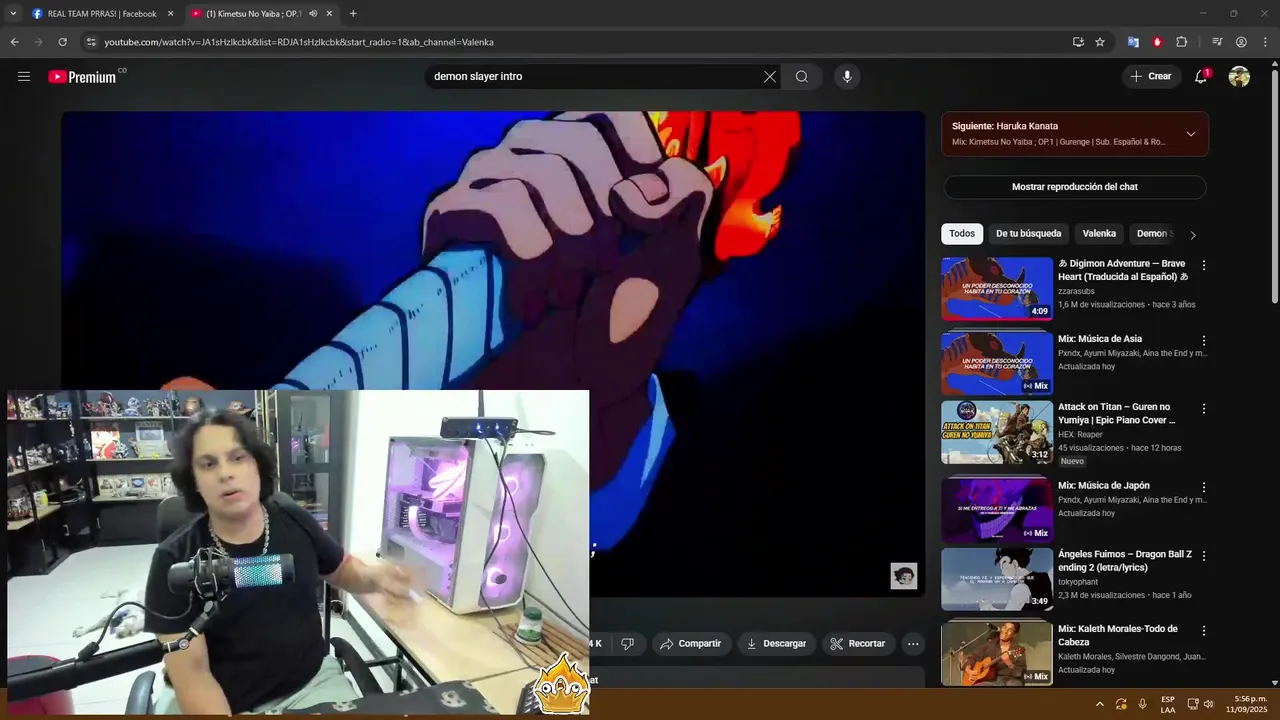This screenshot has height=720, width=1280.
Task: Open Ángeles Fuimos Dragon Ball Z thumbnail
Action: point(997,579)
